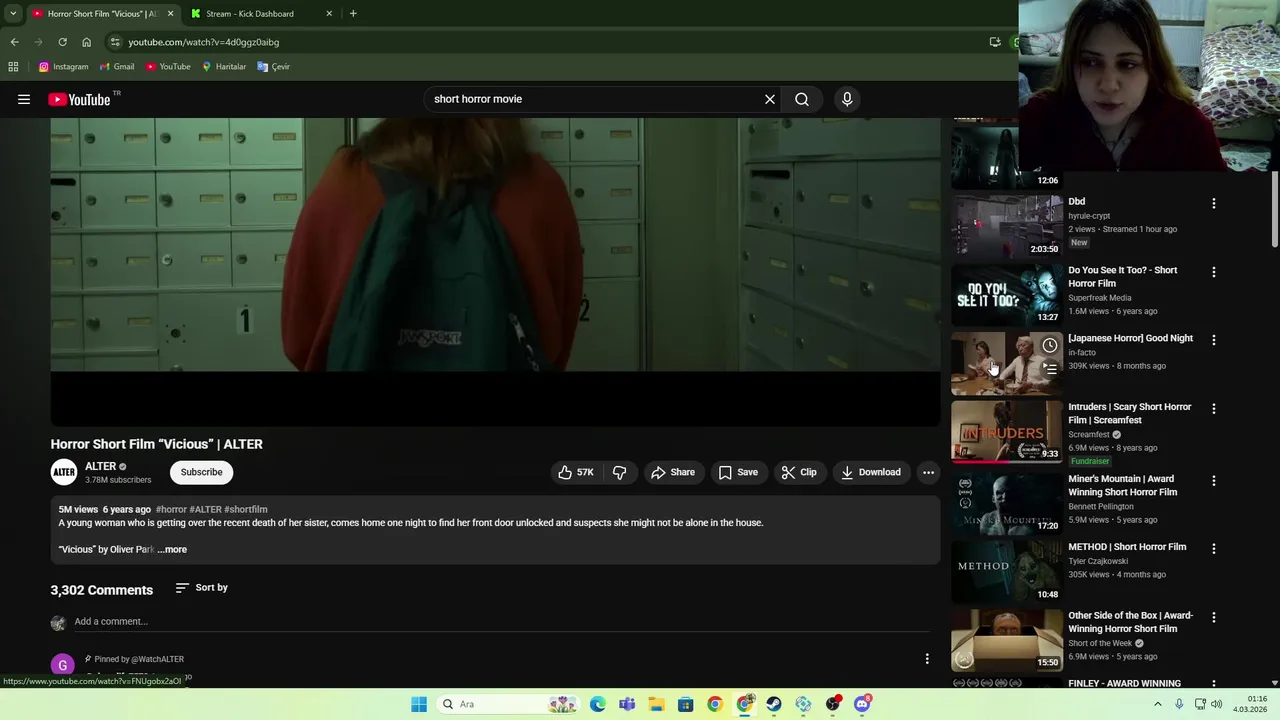Show hidden system tray icons
Image resolution: width=1280 pixels, height=720 pixels.
[1158, 704]
